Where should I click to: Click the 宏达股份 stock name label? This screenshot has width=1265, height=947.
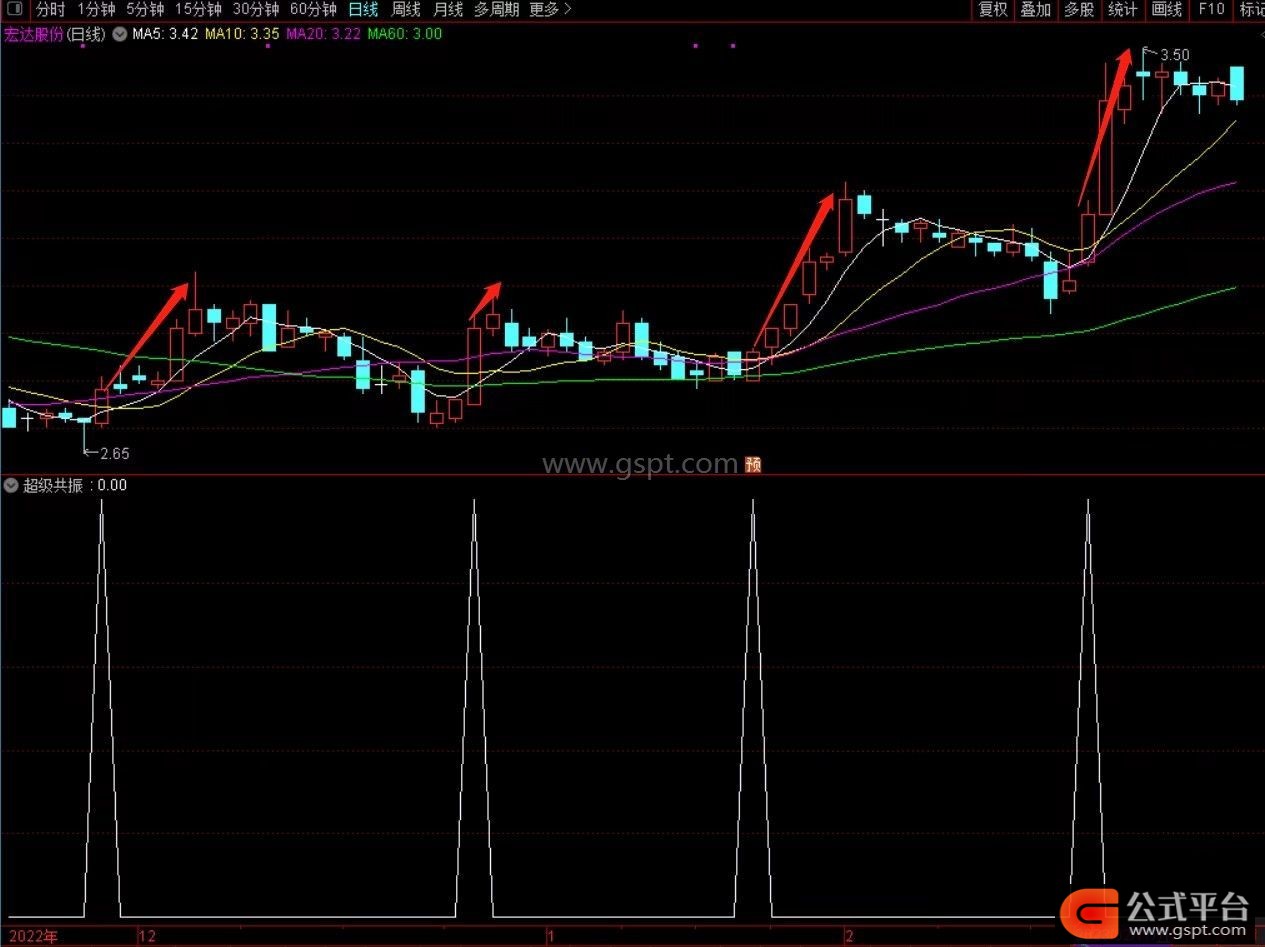pos(35,34)
